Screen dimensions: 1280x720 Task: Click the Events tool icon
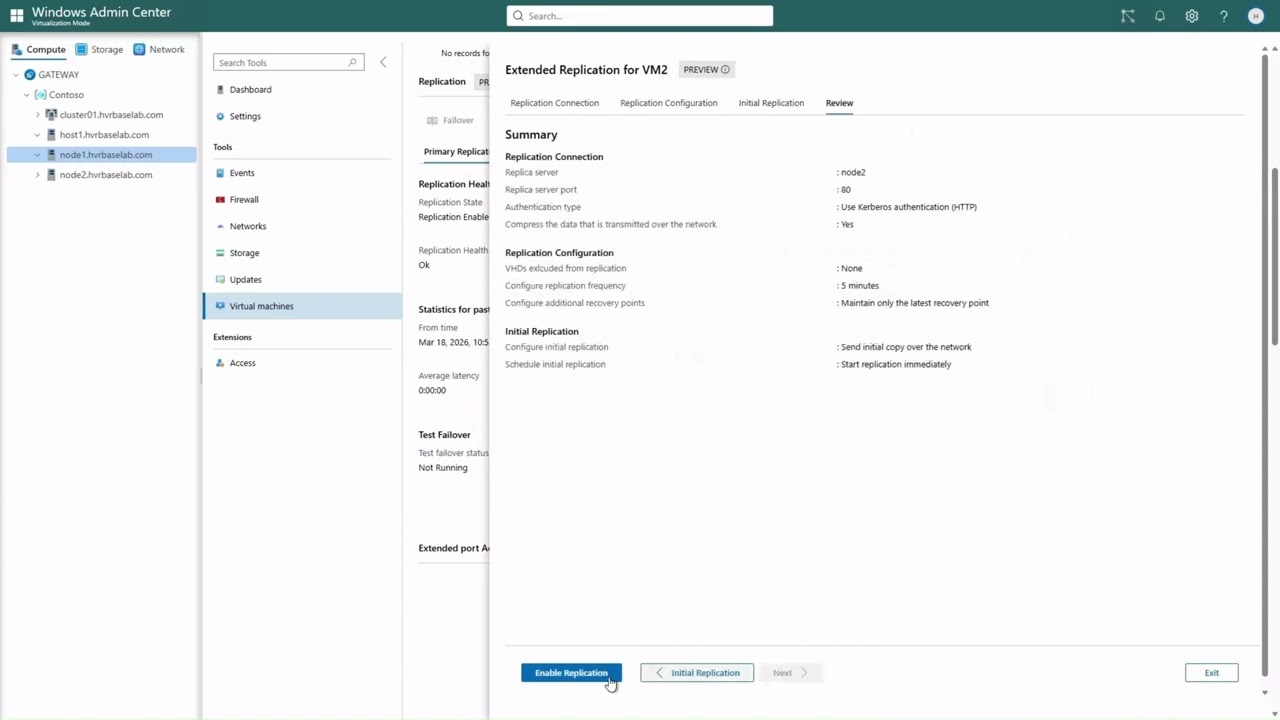coord(221,173)
